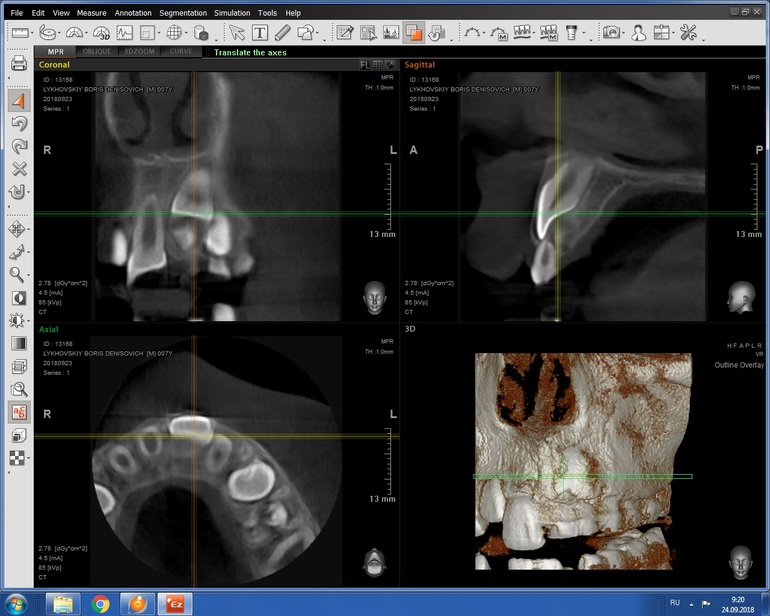This screenshot has width=770, height=616.
Task: Toggle the text overlay button in sidebar
Action: click(18, 412)
